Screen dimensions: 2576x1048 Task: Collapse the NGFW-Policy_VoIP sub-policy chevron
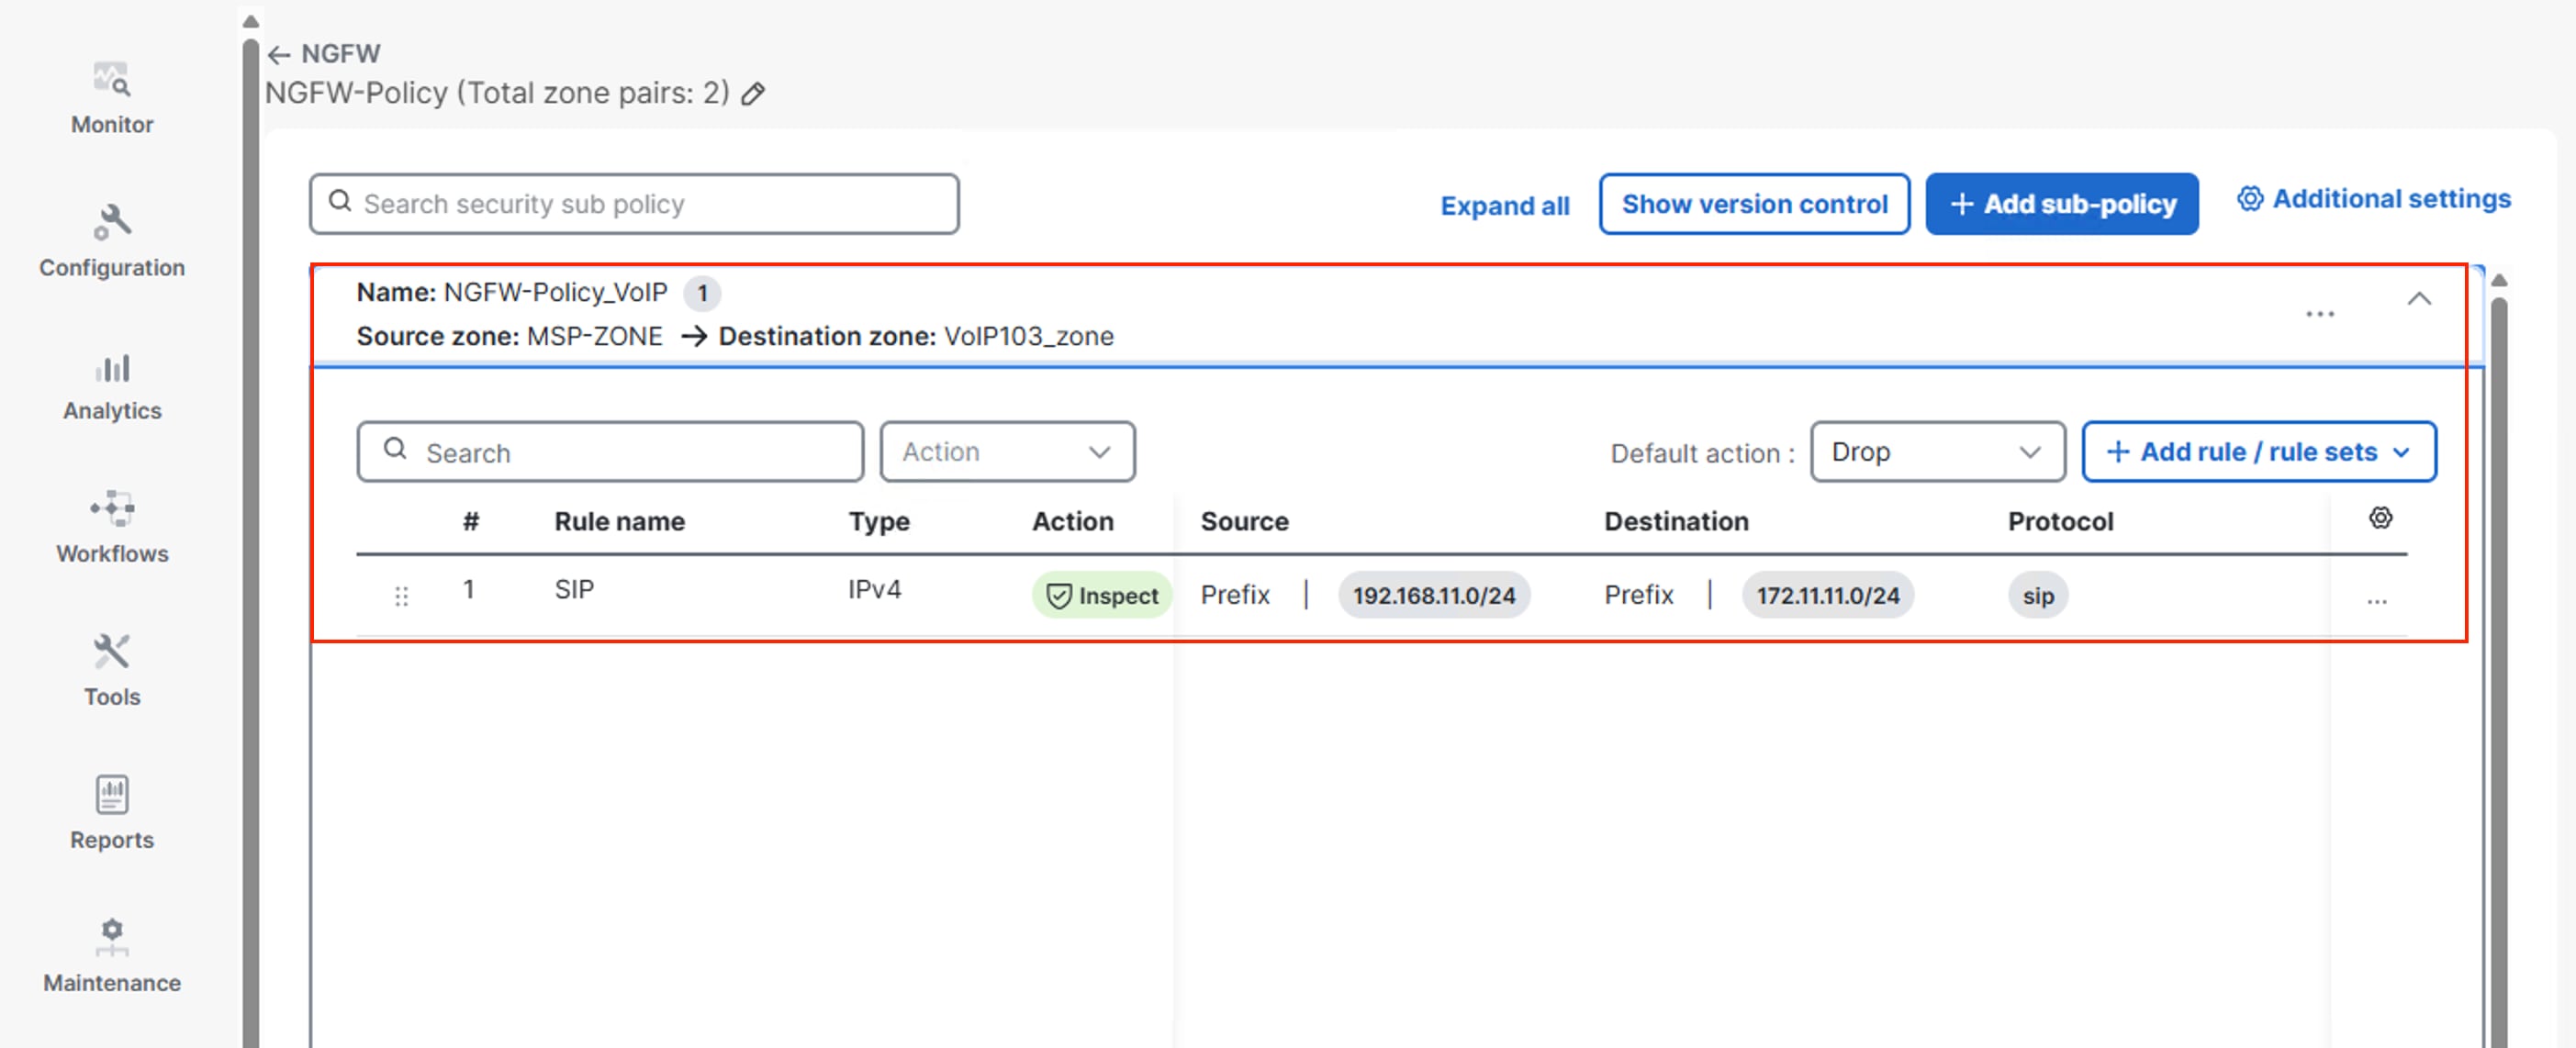[x=2418, y=298]
